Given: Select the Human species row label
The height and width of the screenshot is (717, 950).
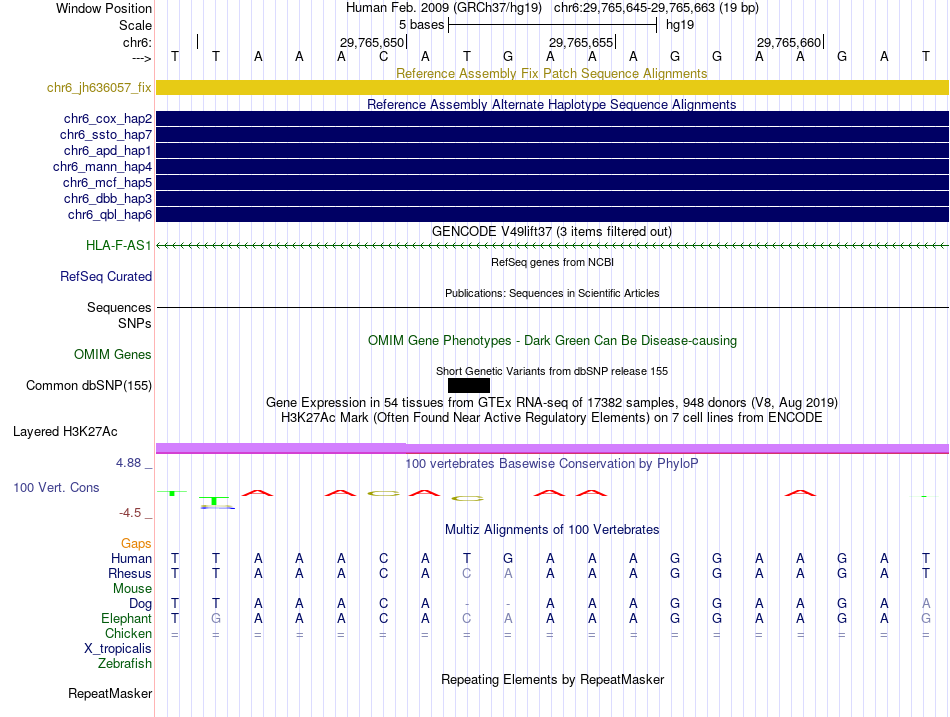Looking at the screenshot, I should [x=131, y=558].
